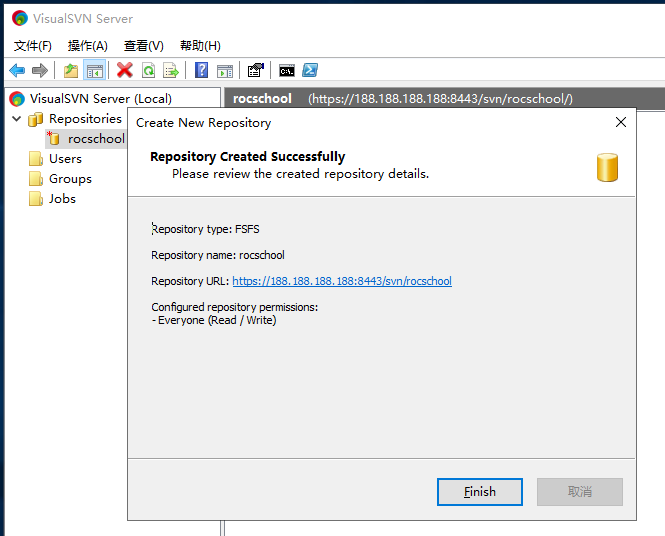
Task: Click the VisualSVN Server title bar logo
Action: (20, 18)
